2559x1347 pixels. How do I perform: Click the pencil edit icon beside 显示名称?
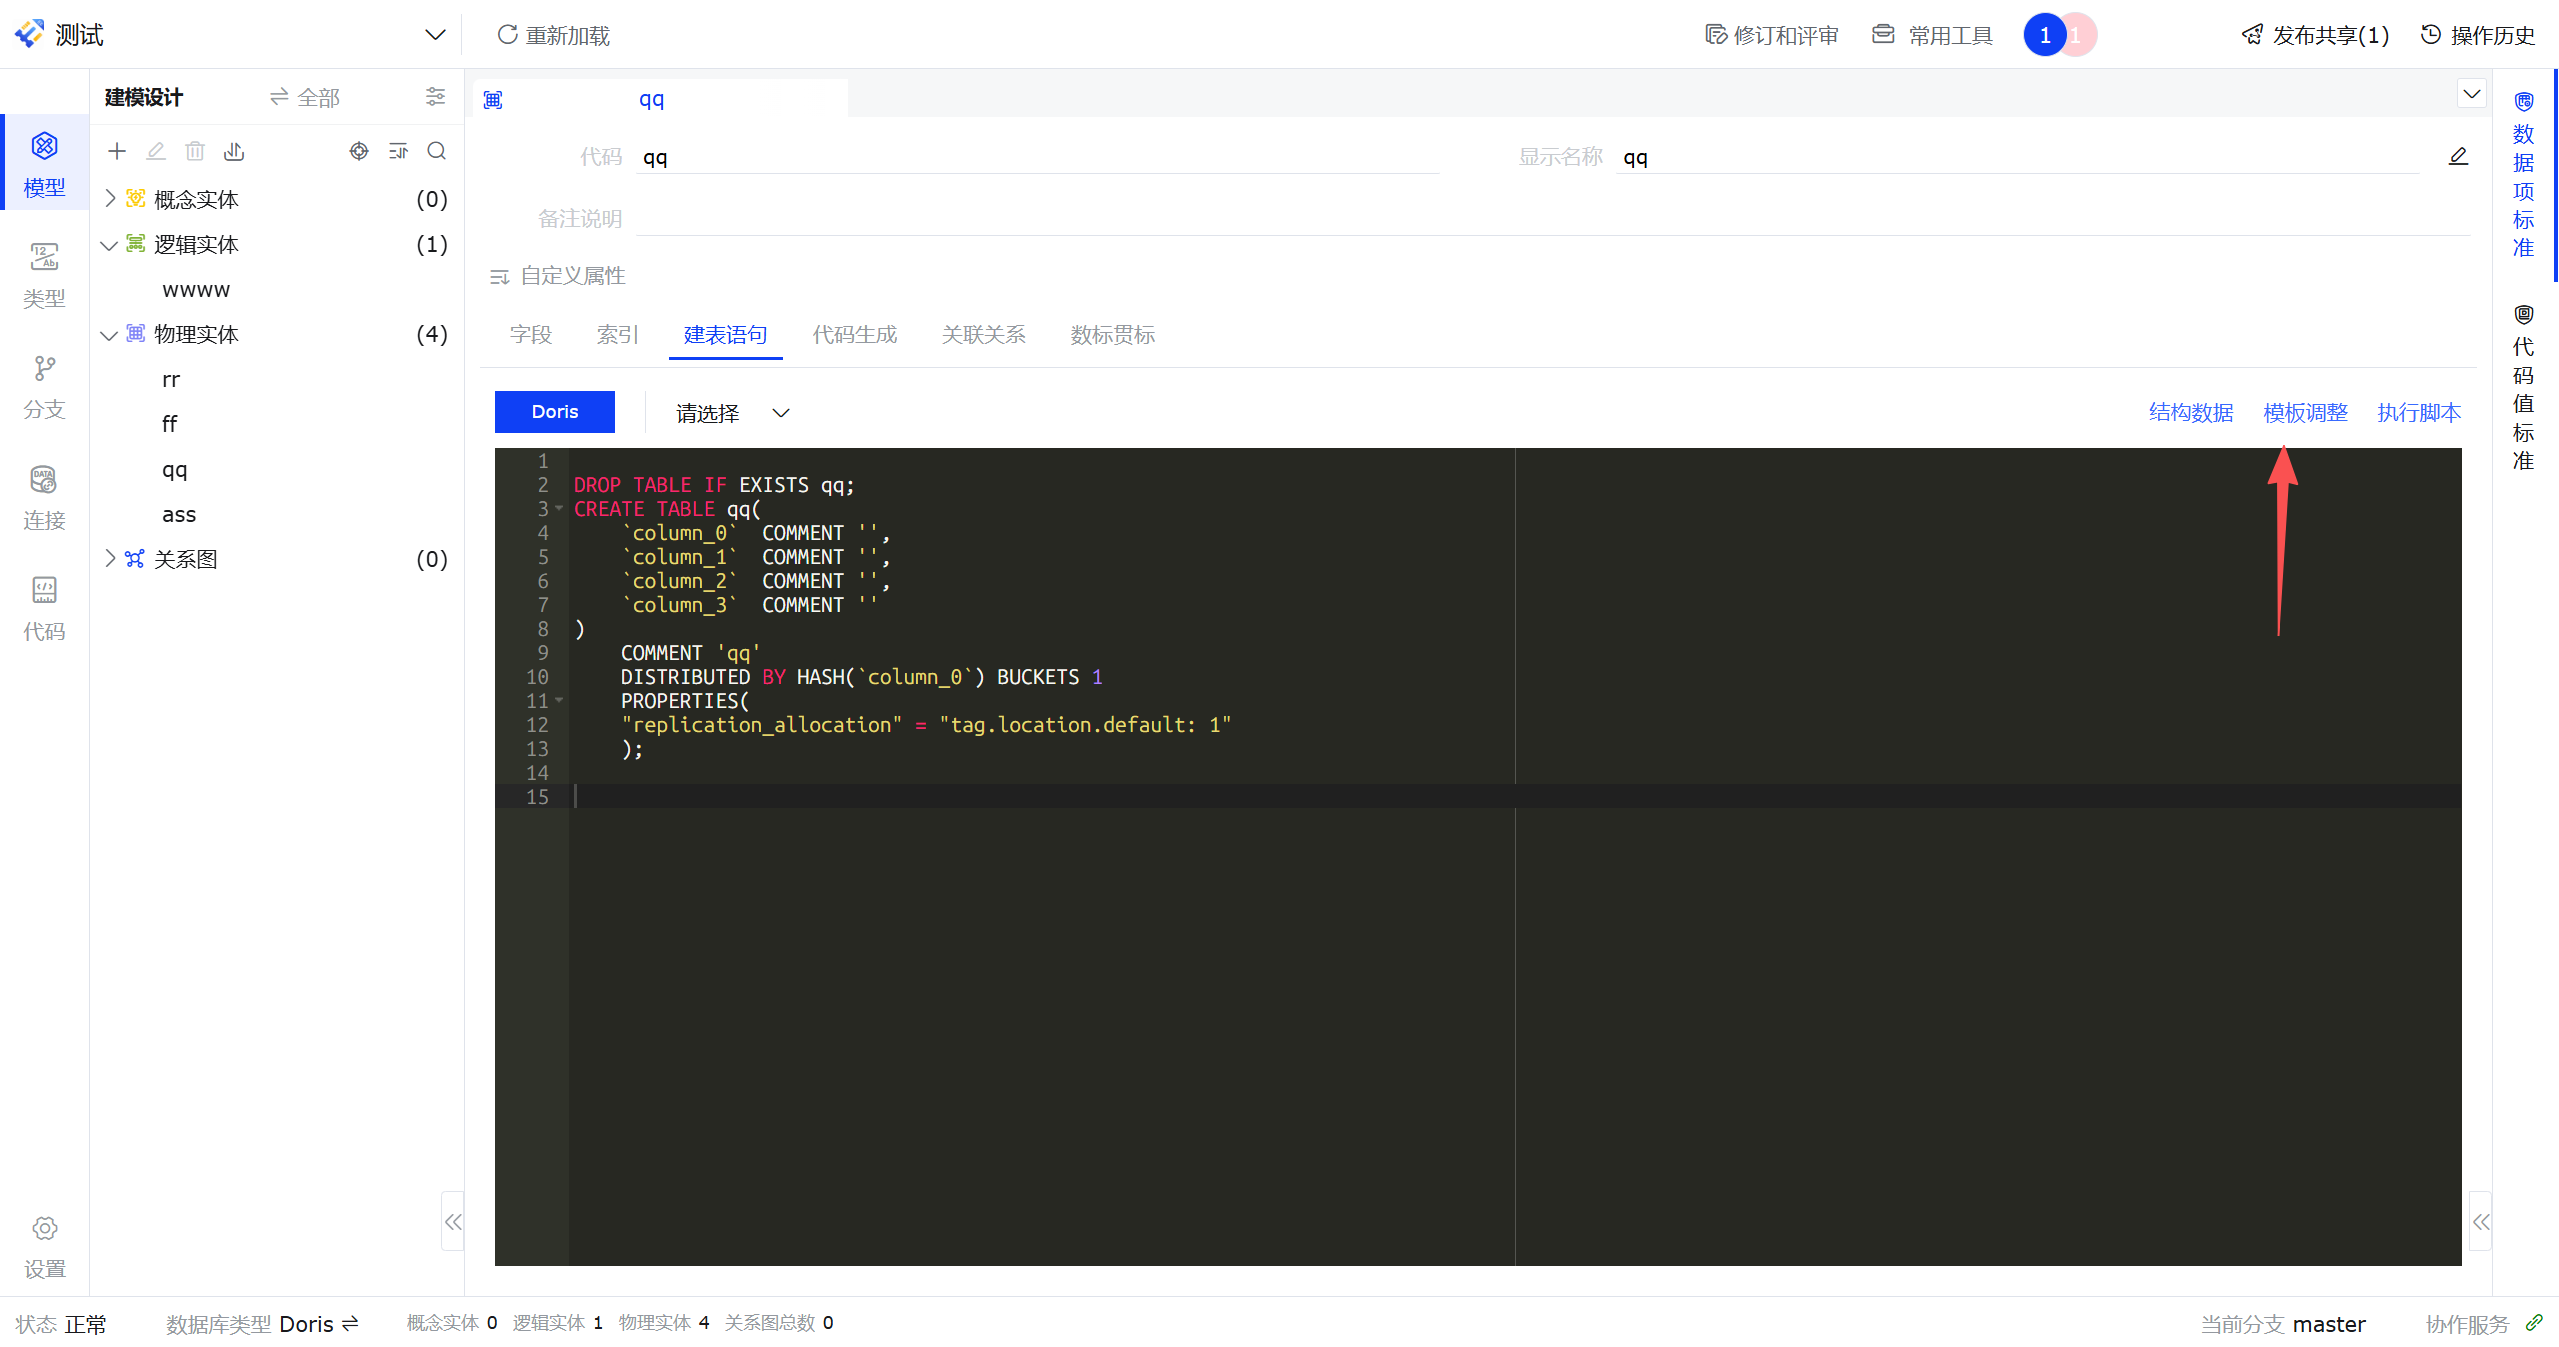click(2458, 157)
